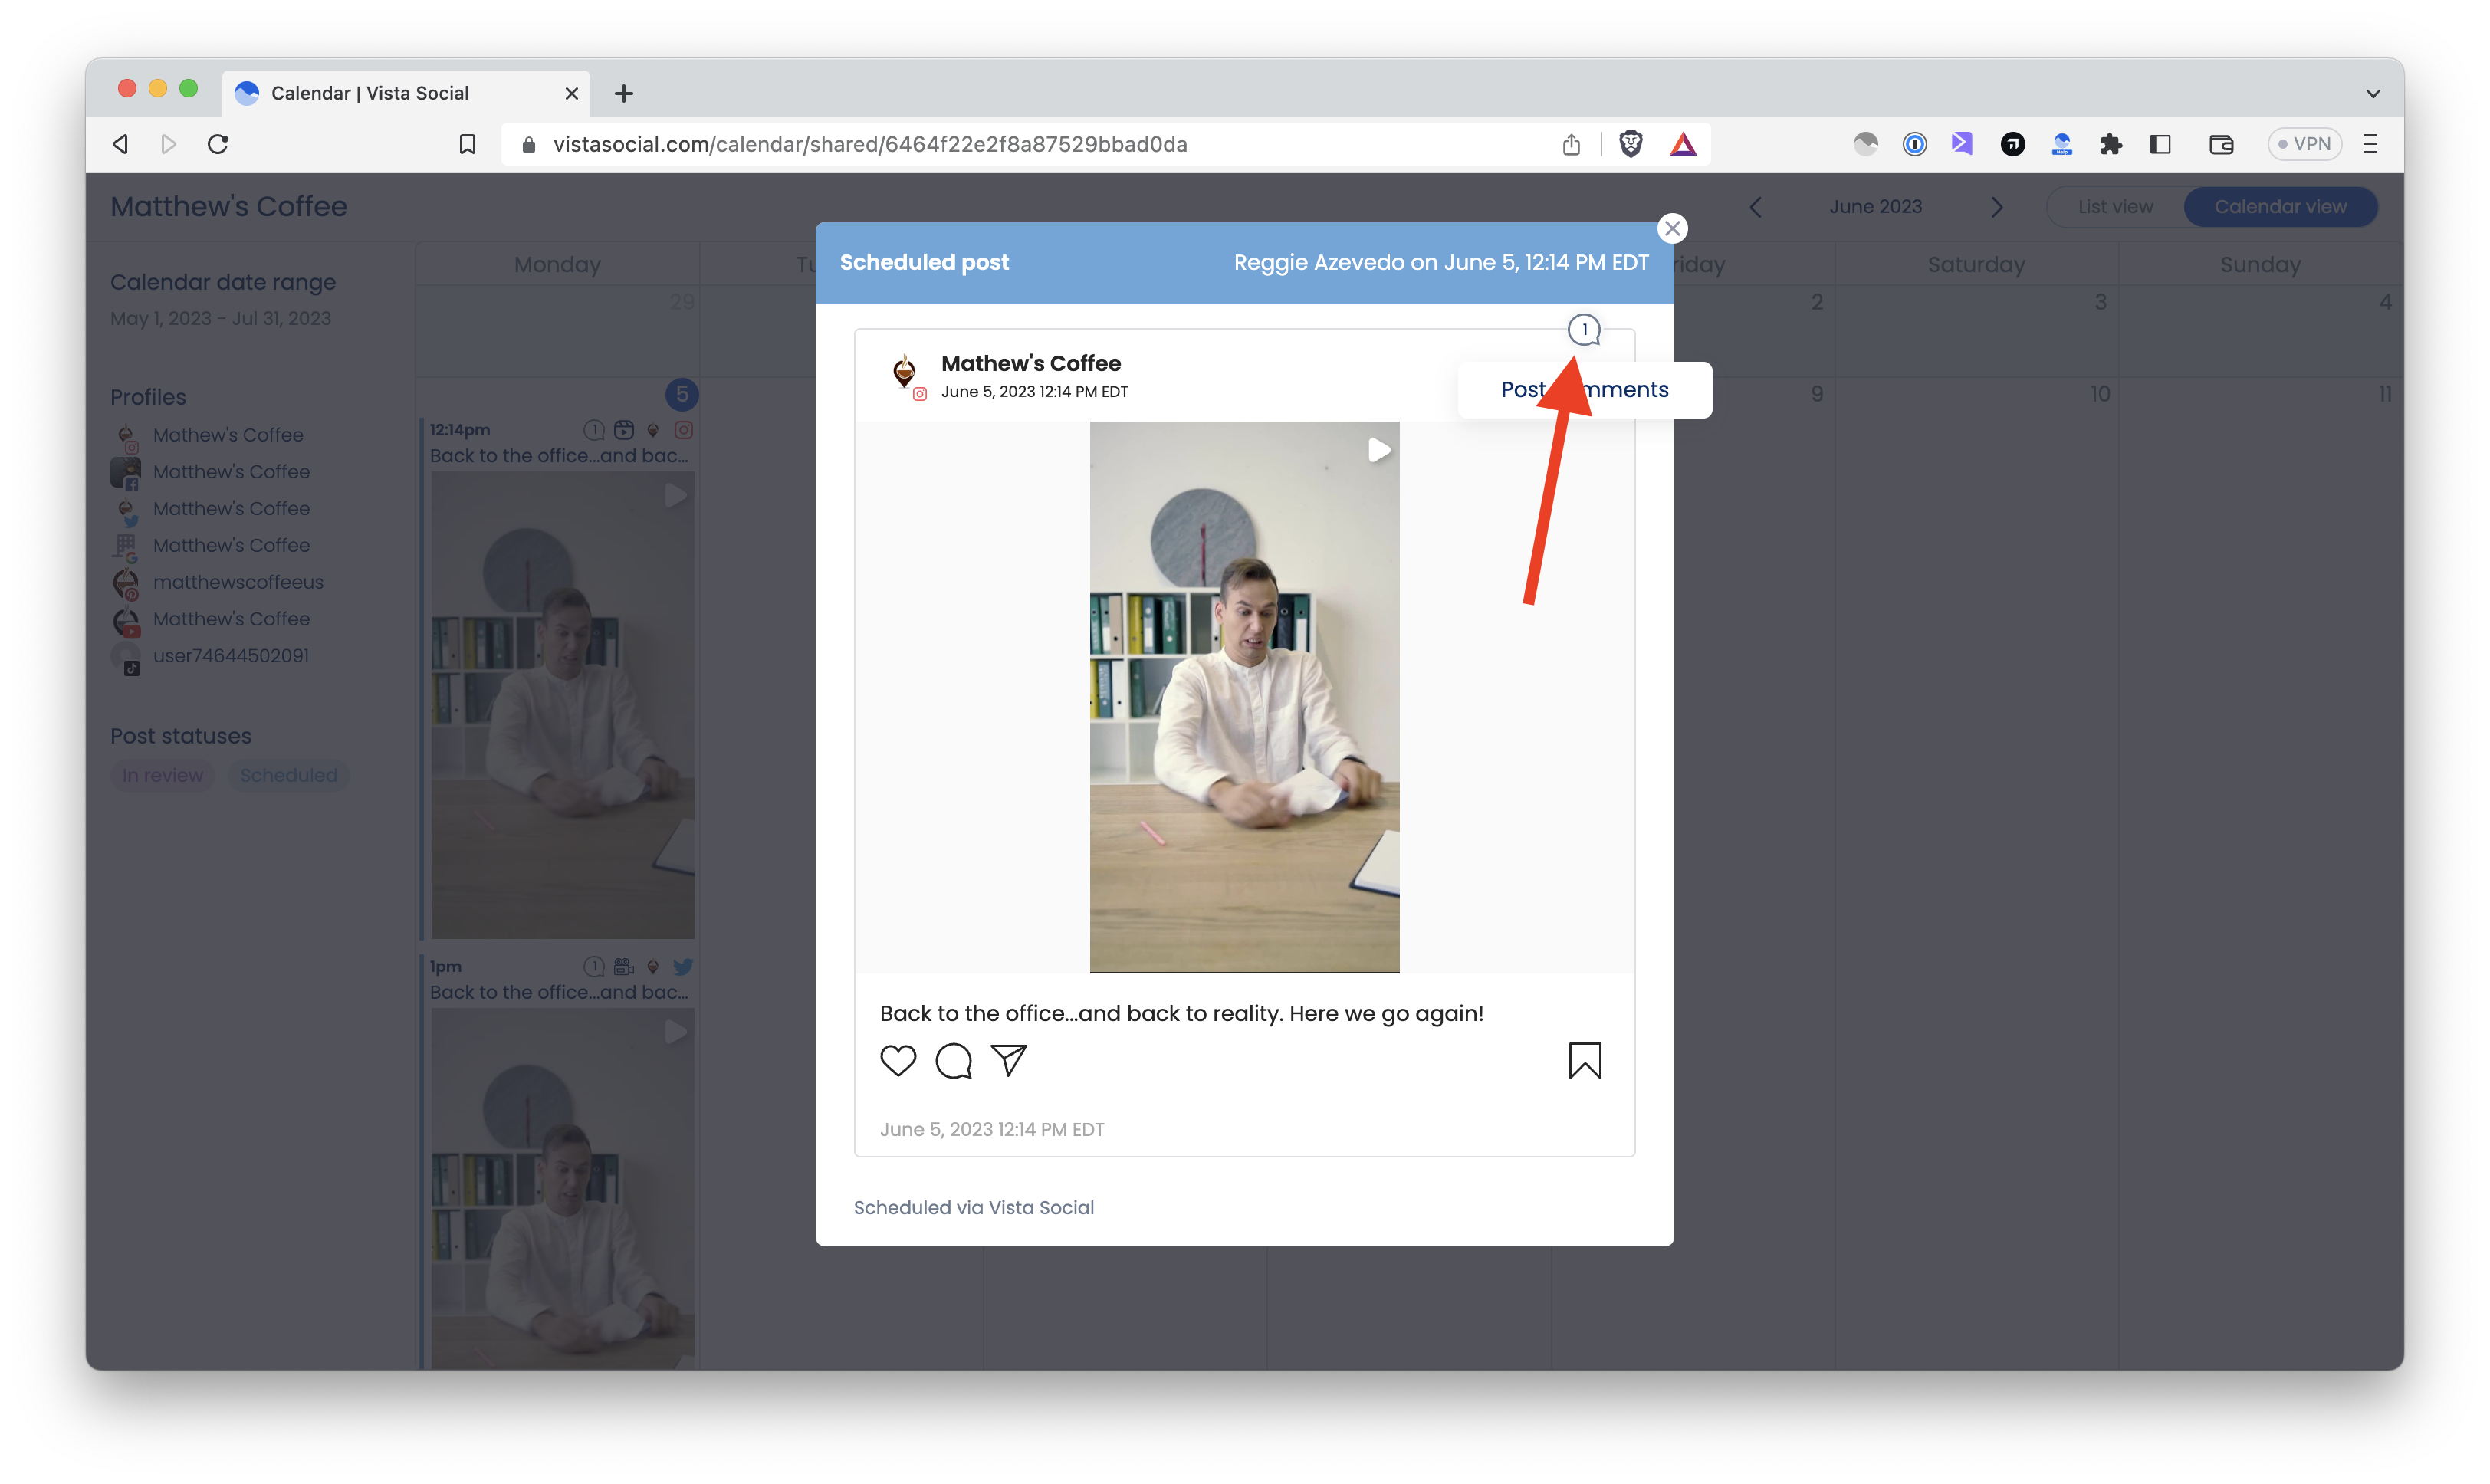Viewport: 2490px width, 1484px height.
Task: Open the tab search dropdown arrow
Action: [2372, 93]
